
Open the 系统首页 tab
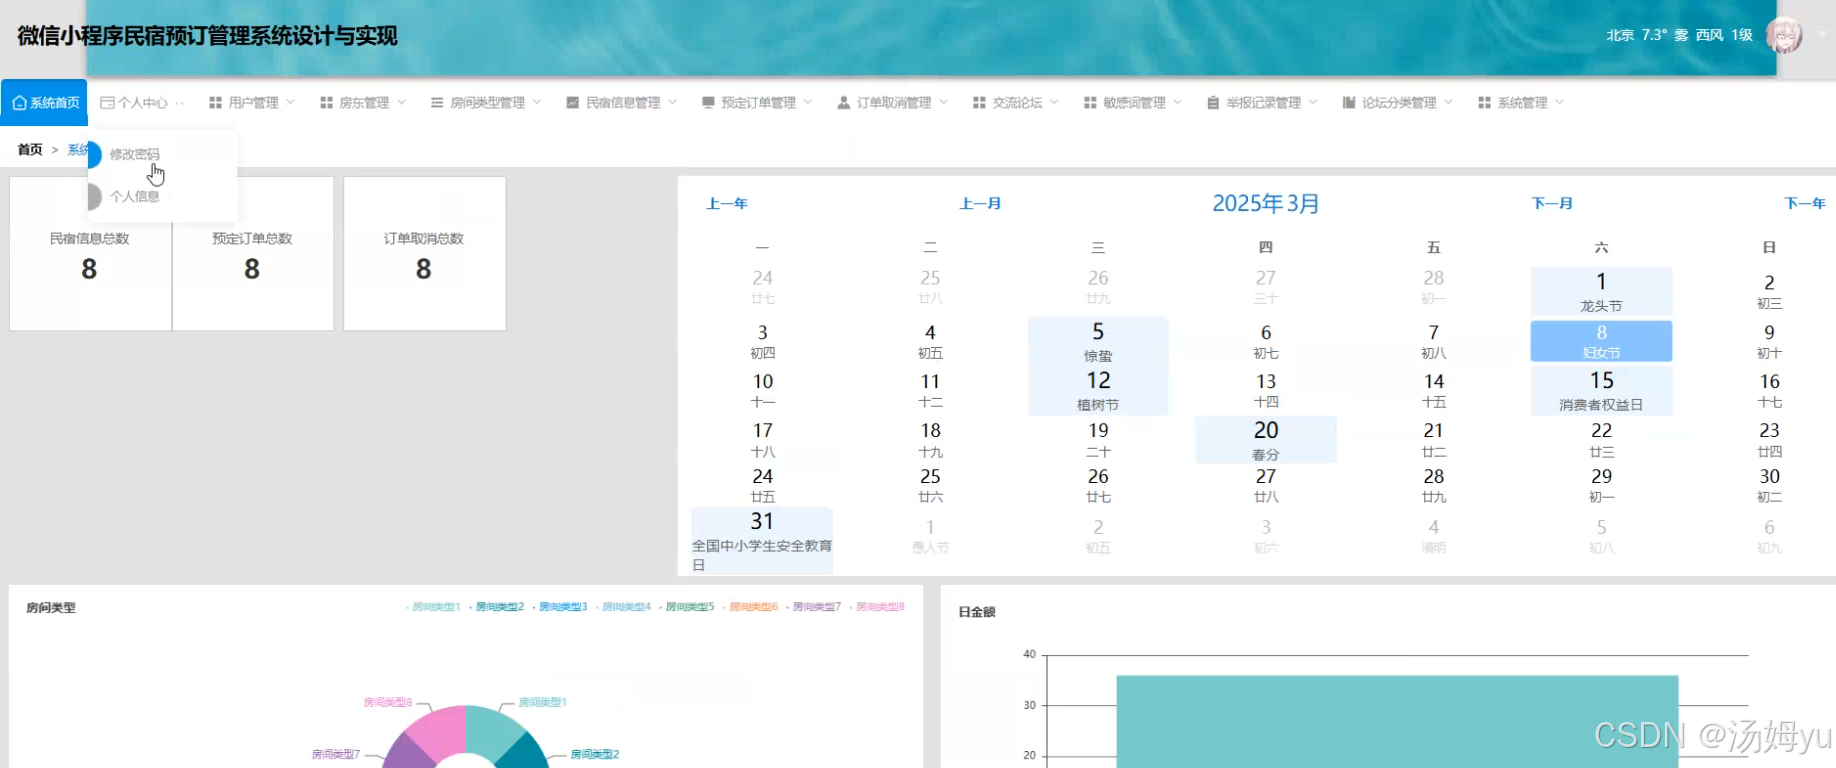pos(44,103)
